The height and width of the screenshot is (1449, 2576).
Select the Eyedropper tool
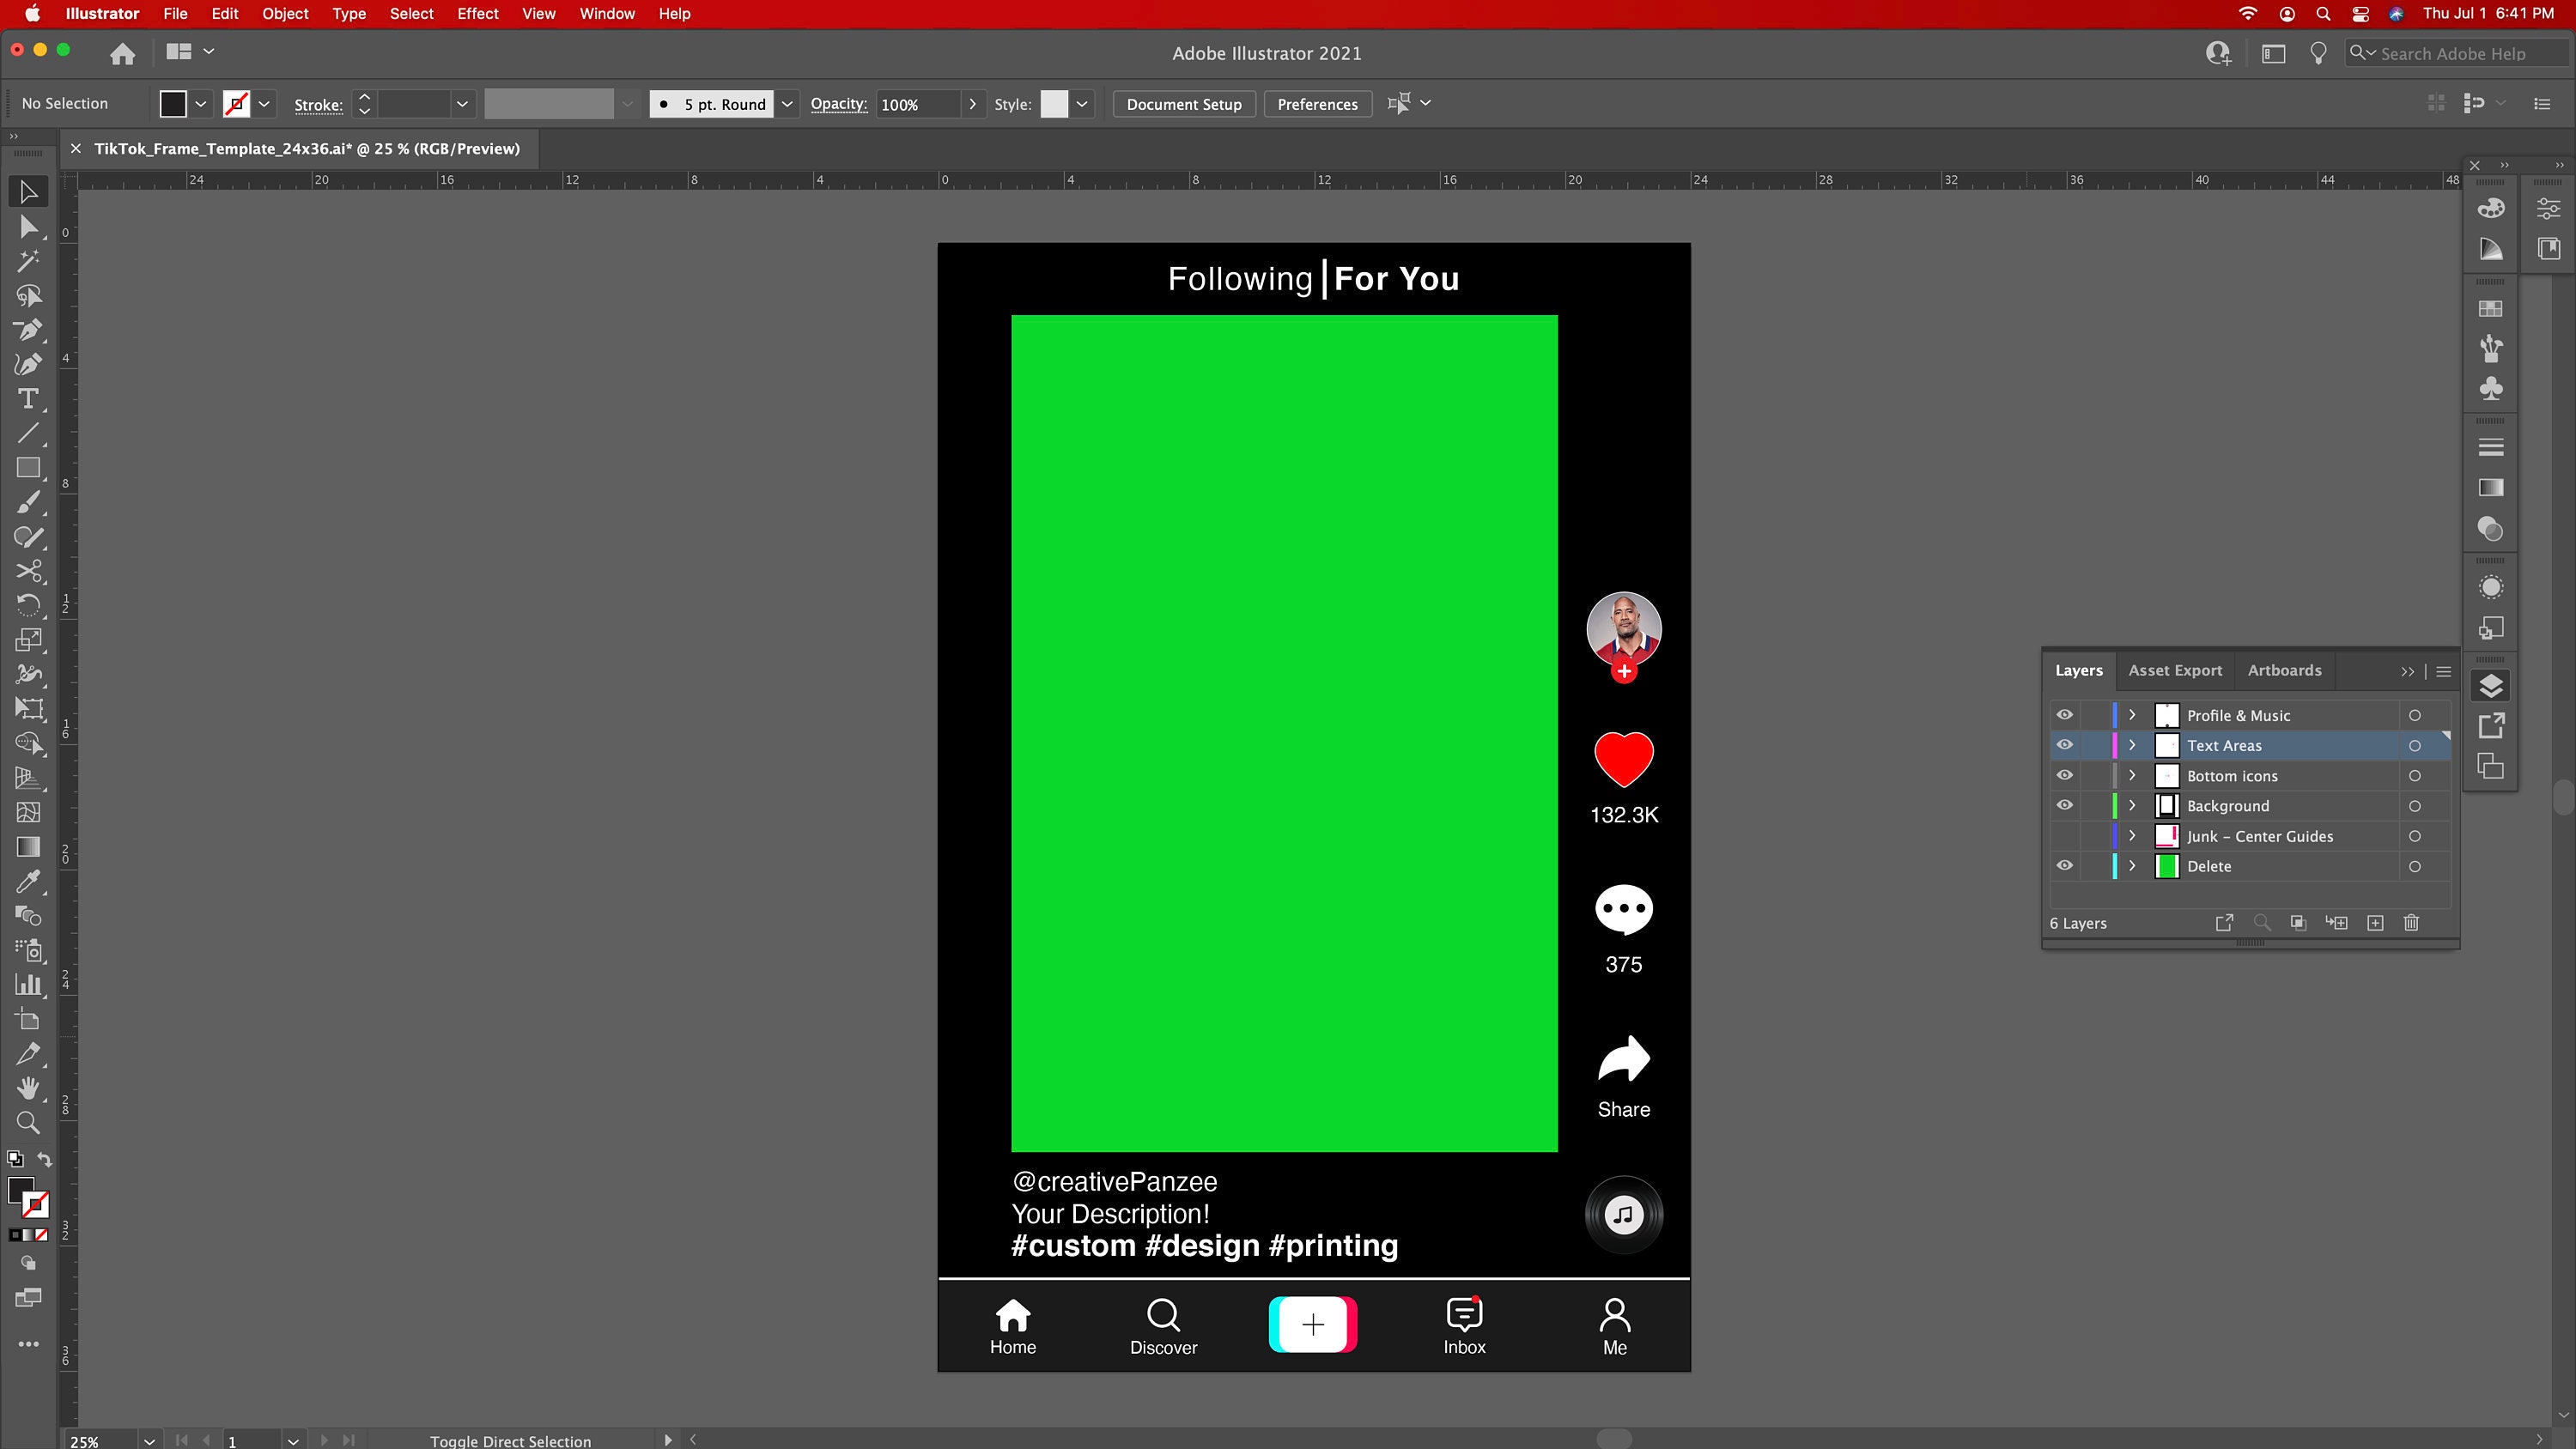pos(28,881)
